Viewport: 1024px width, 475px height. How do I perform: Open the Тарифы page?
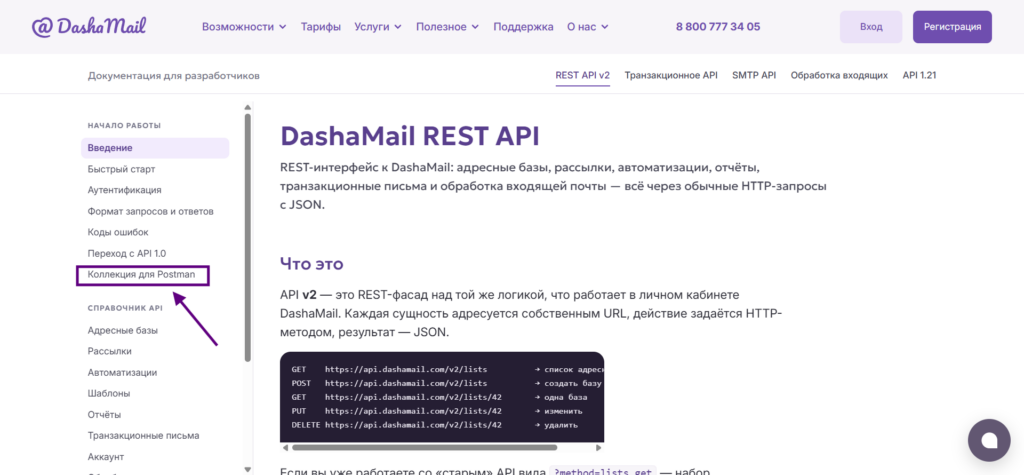321,27
